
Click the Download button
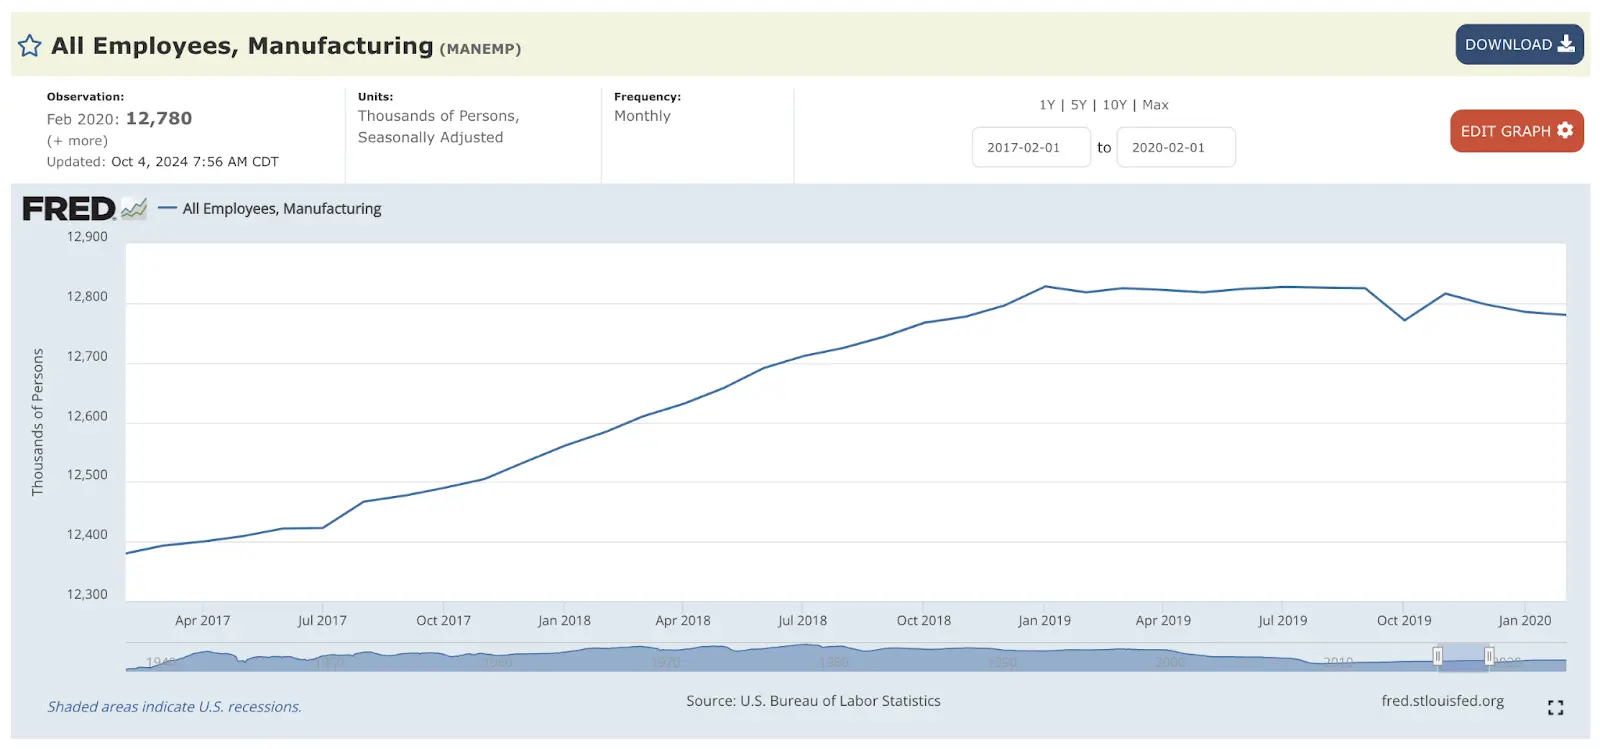1519,45
